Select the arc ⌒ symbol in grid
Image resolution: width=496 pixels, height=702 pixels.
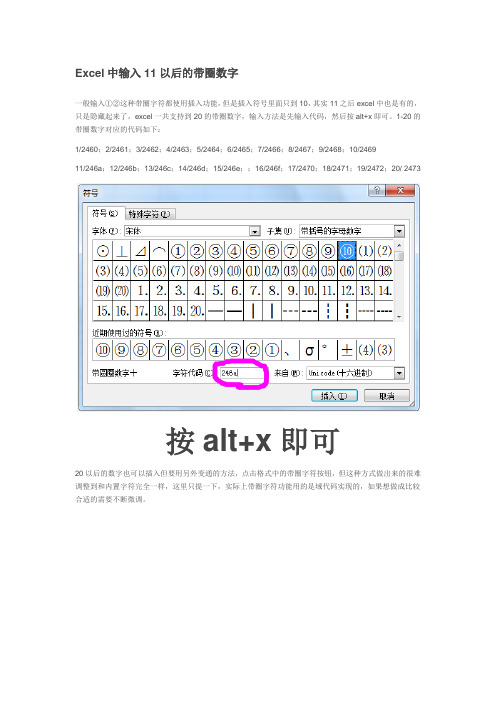tap(159, 251)
